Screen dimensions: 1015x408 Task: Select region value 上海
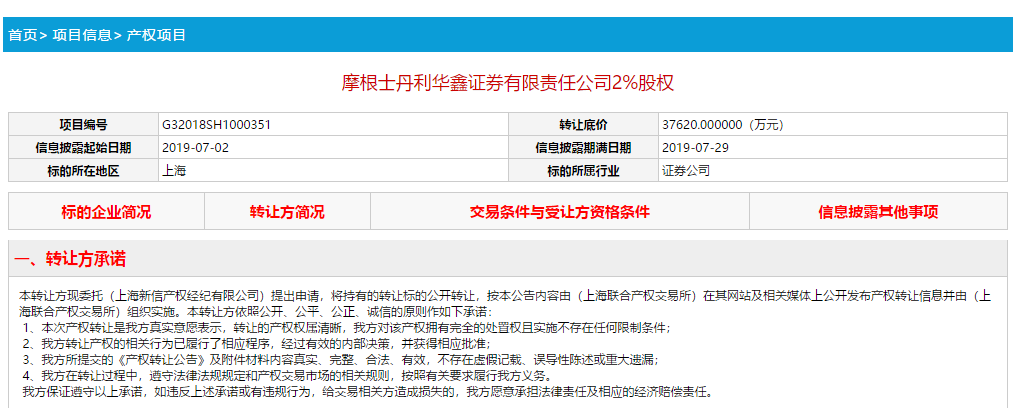click(175, 171)
